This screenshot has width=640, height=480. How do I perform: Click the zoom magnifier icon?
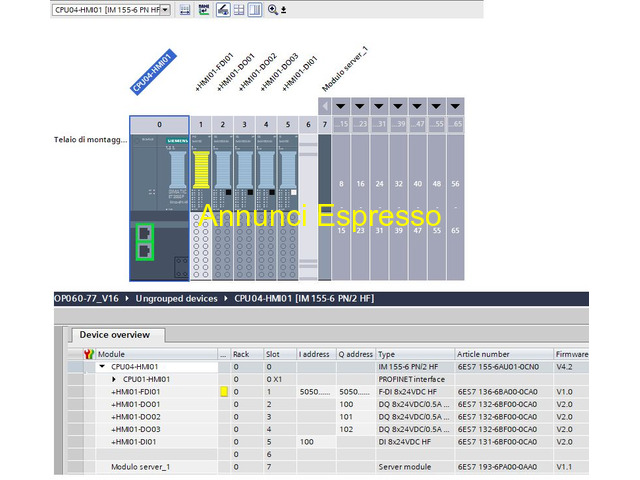(273, 9)
